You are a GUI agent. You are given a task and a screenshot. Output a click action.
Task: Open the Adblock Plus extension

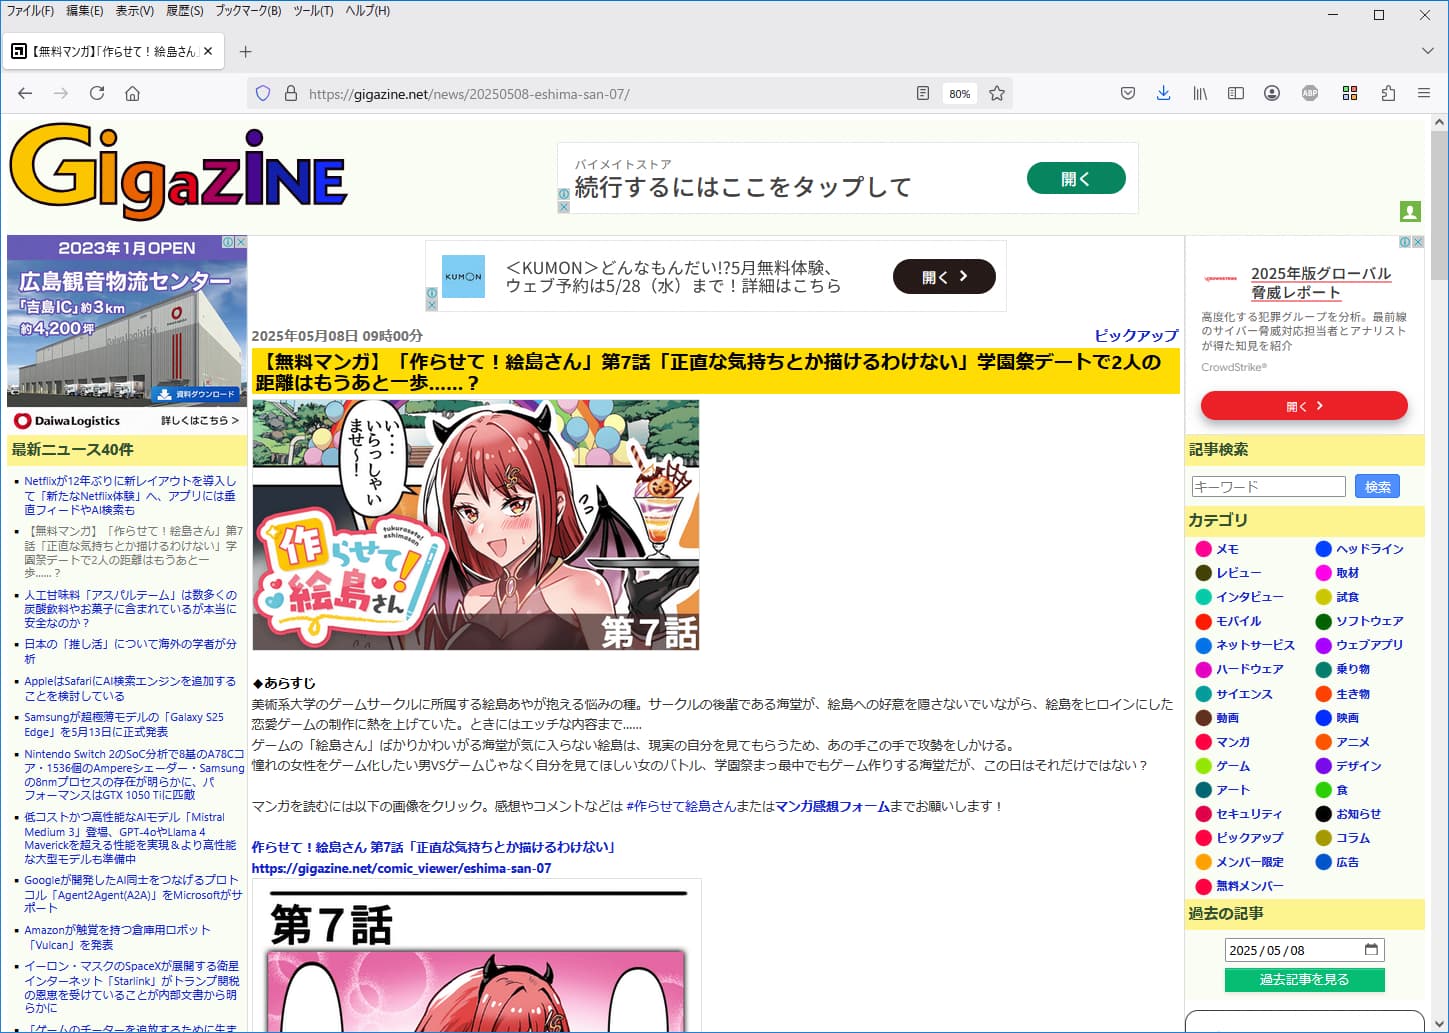pos(1310,93)
